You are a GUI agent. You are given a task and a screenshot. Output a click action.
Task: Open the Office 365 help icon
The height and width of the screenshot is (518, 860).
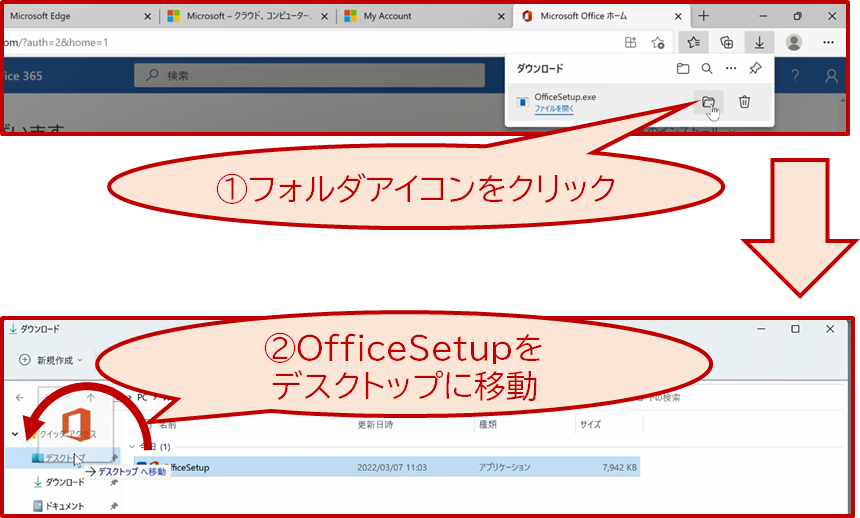pos(795,76)
